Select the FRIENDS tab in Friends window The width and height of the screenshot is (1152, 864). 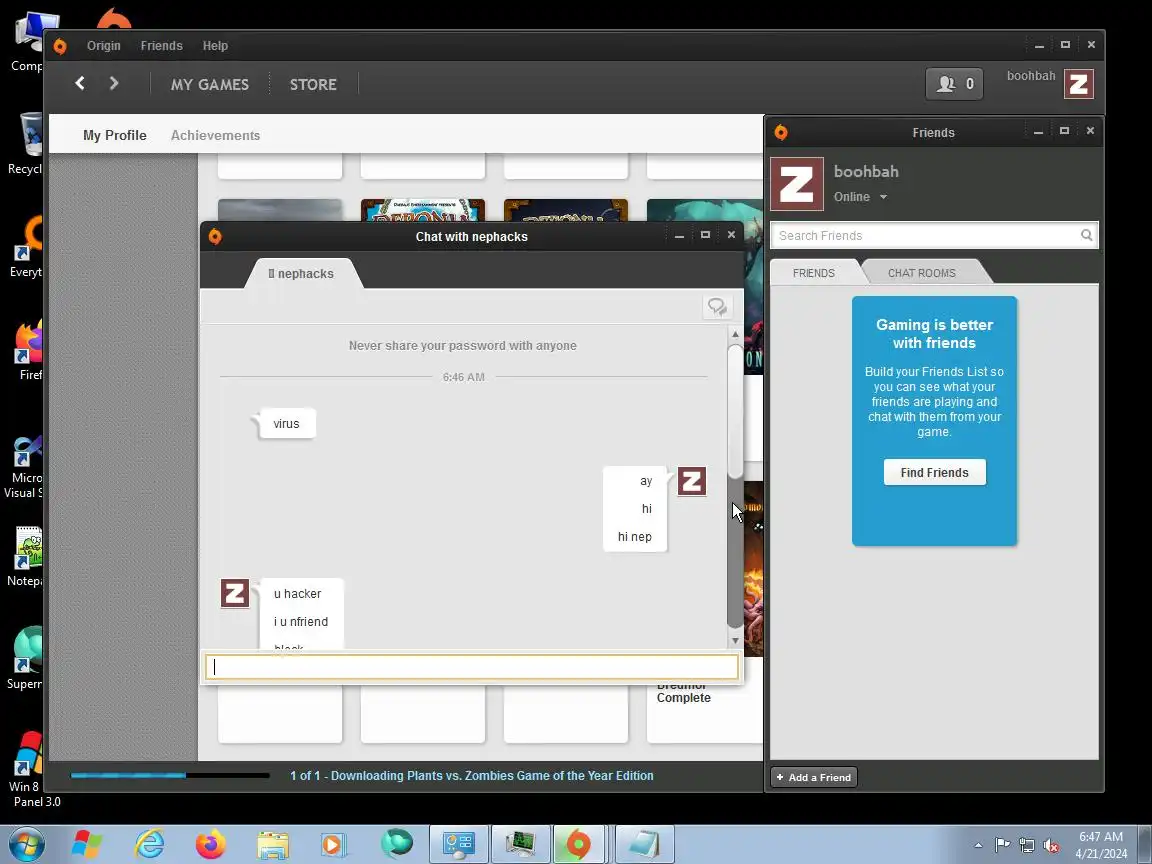click(814, 273)
